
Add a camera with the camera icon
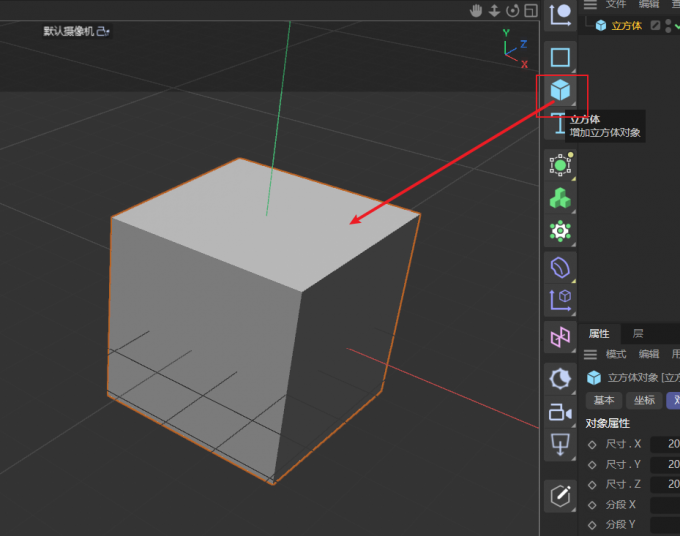[560, 412]
